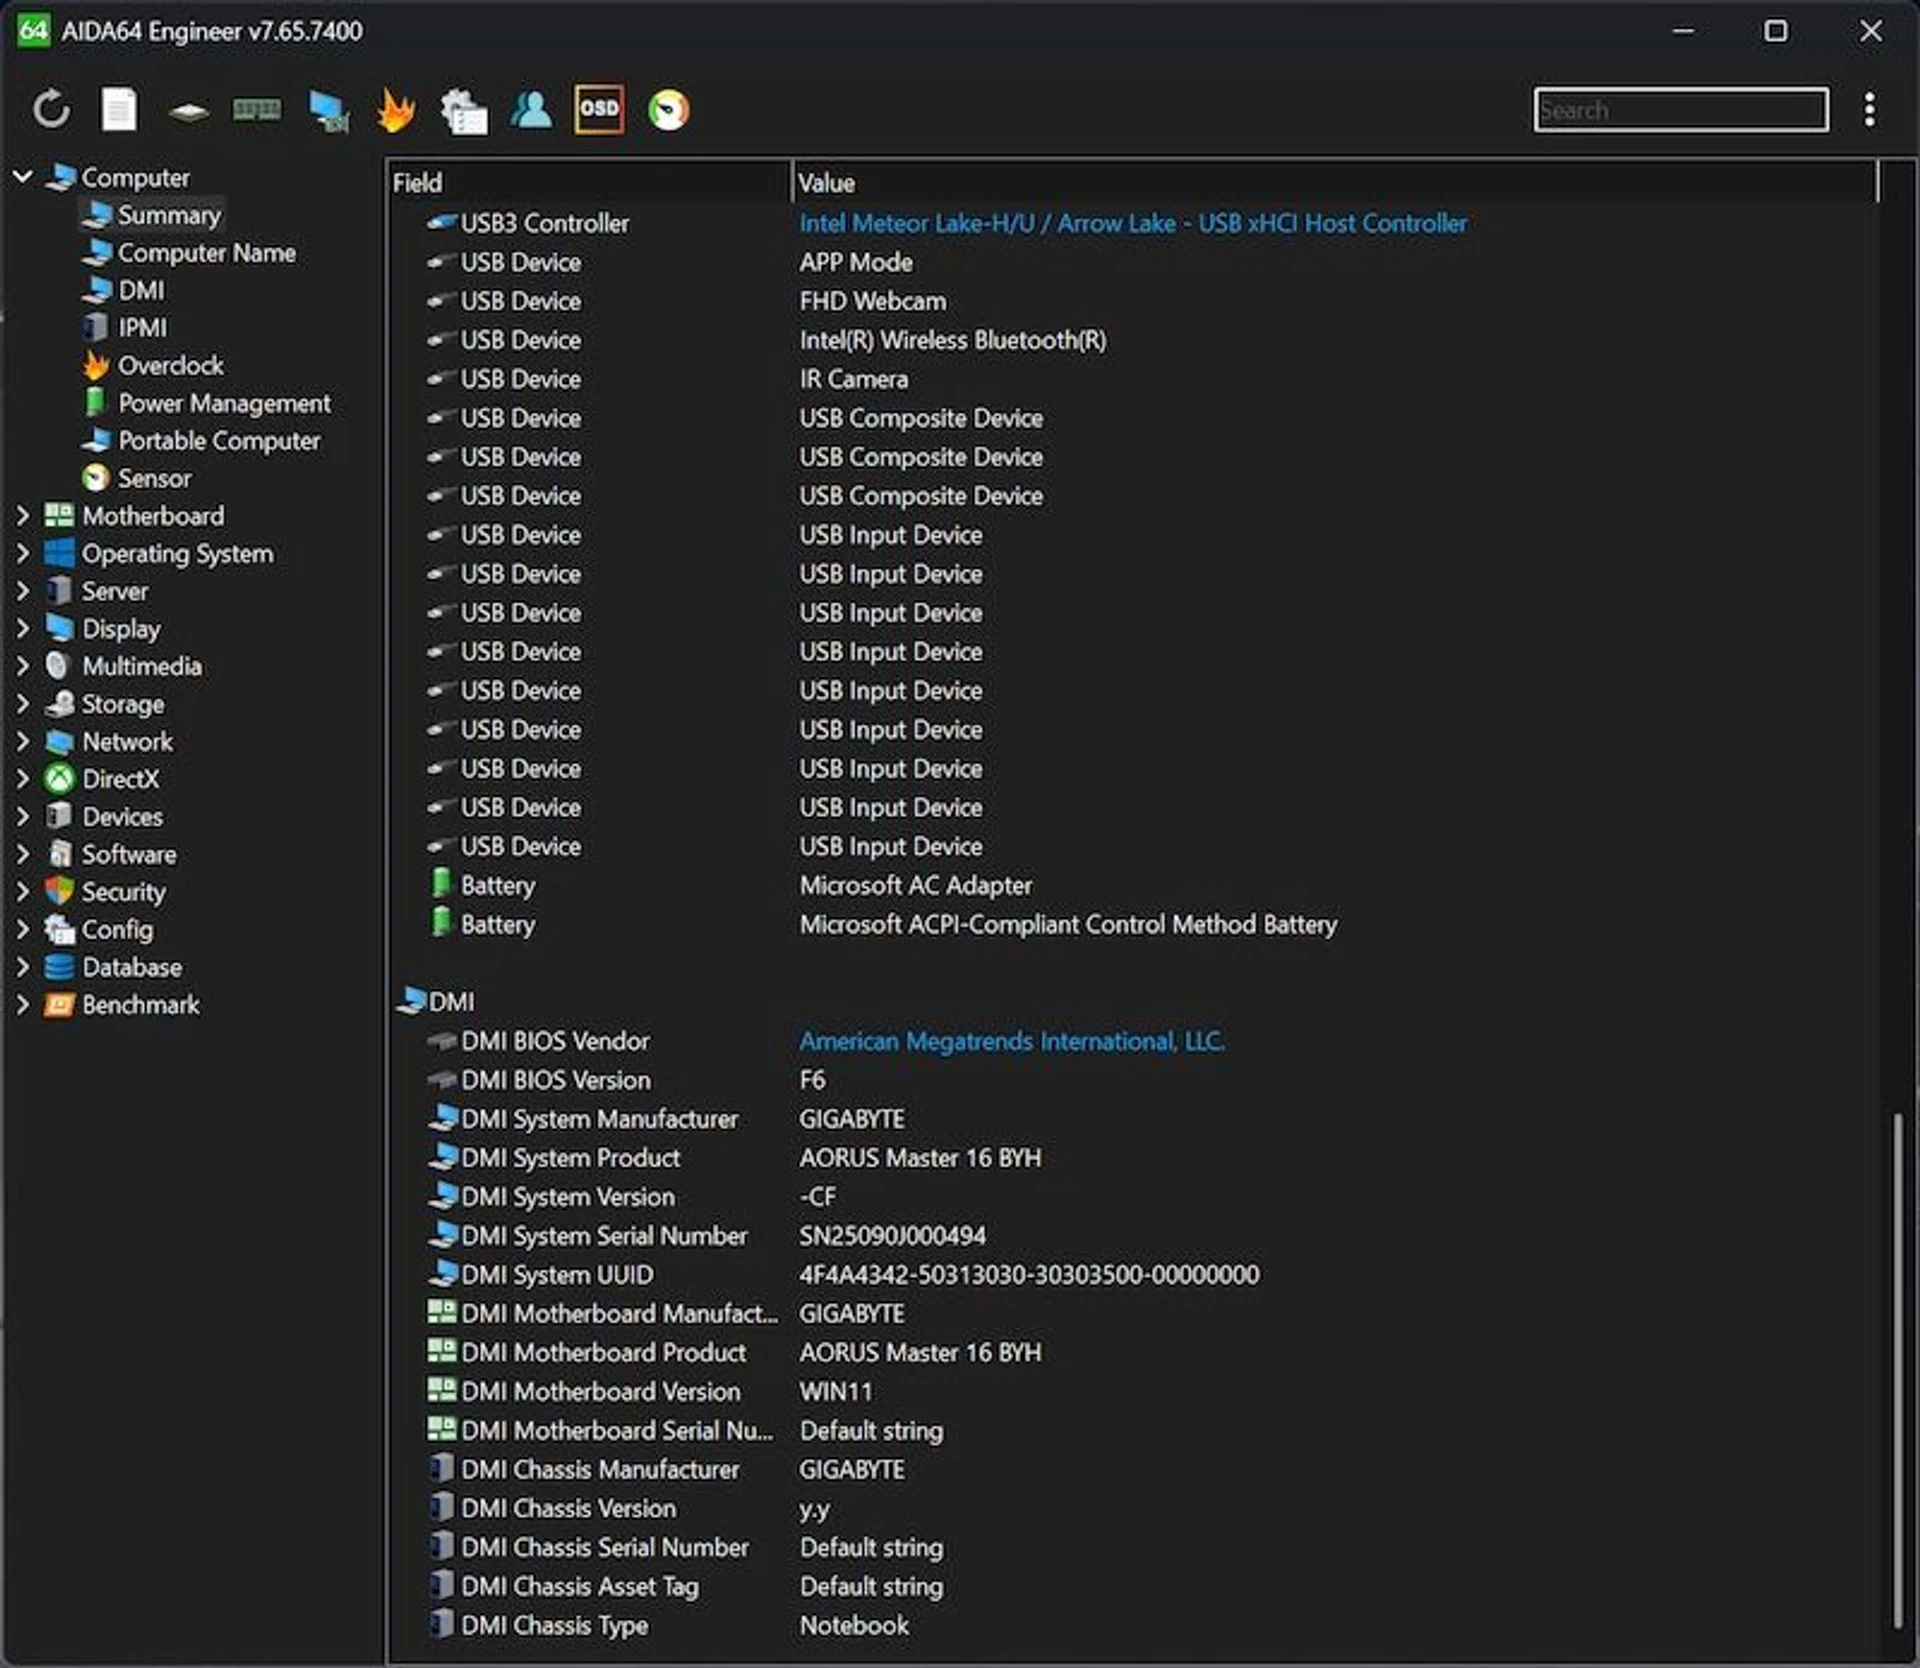Open Intel Meteor Lake USB xHCI controller link
Screen dimensions: 1920x1668
[1133, 223]
